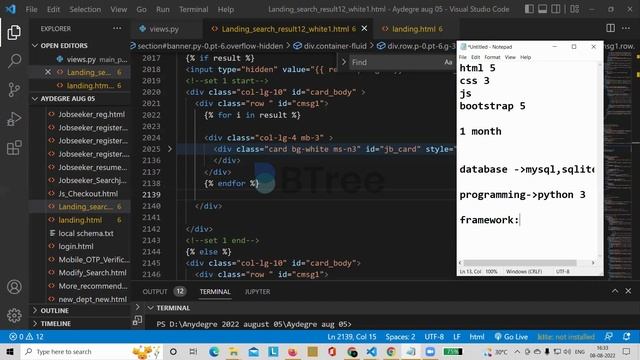Close the Landing_search_result12_white1.html tab
This screenshot has height=360, width=640.
point(364,29)
